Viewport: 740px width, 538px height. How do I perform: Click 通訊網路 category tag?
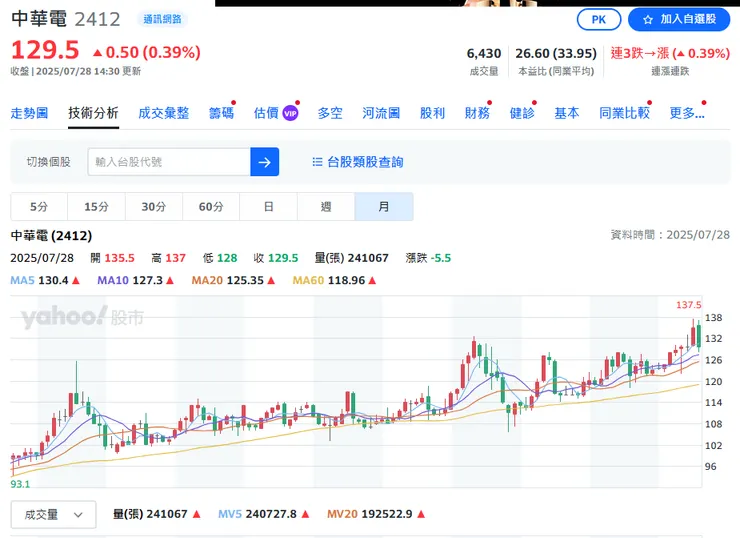162,19
